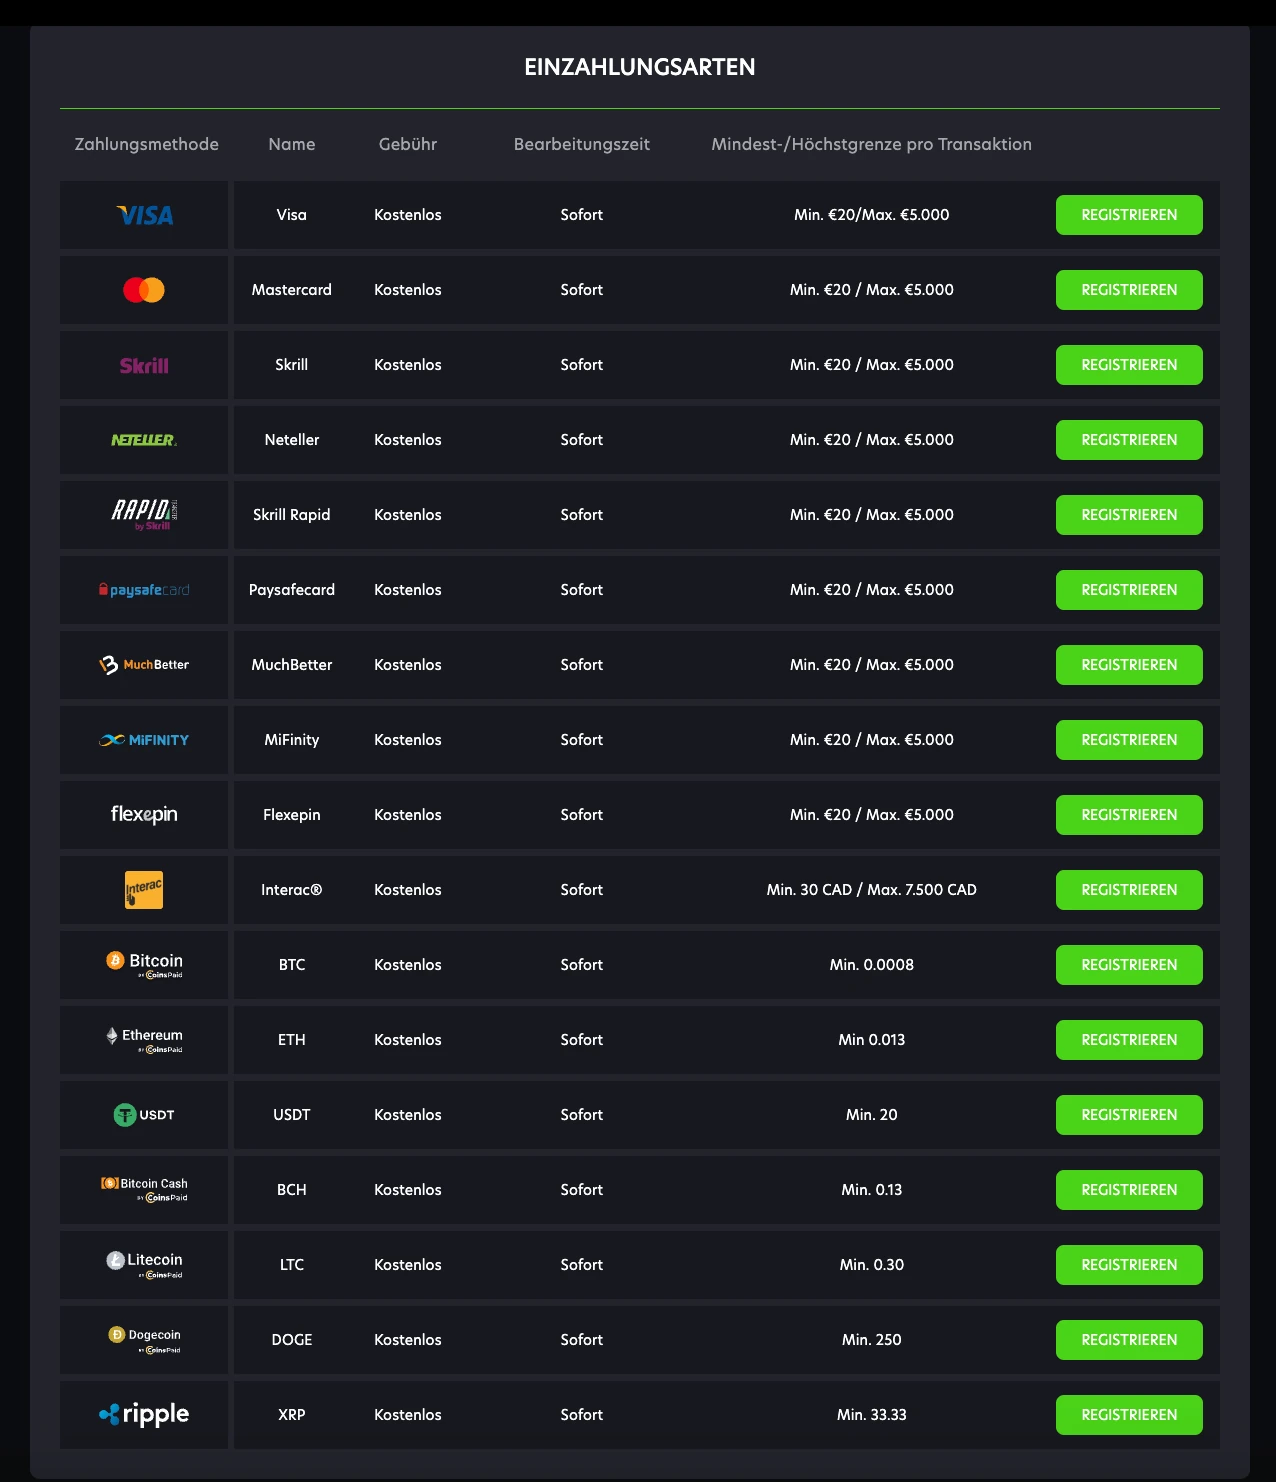Click the Flexepin name cell
The height and width of the screenshot is (1482, 1276).
point(292,815)
